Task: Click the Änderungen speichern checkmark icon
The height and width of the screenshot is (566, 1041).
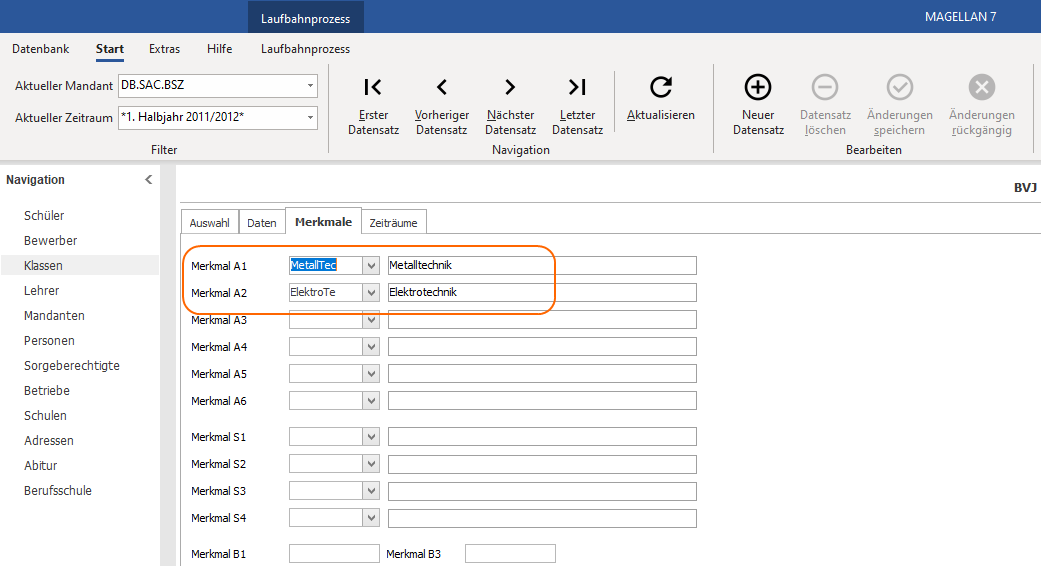Action: pyautogui.click(x=900, y=87)
